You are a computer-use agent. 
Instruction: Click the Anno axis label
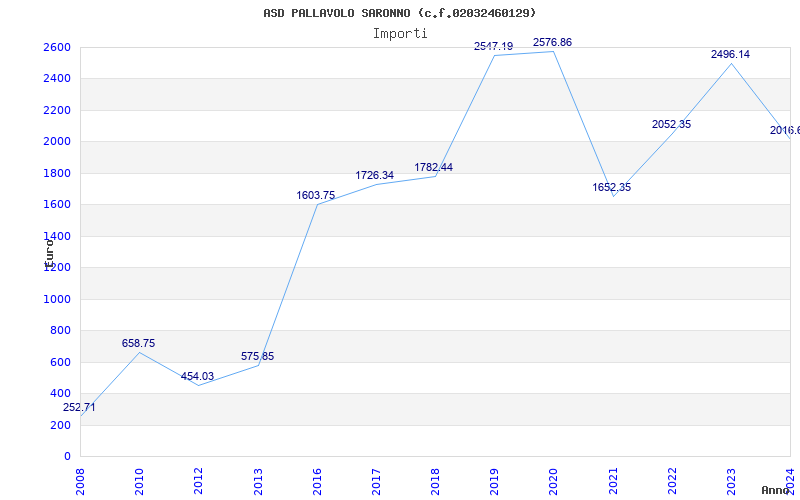(776, 490)
